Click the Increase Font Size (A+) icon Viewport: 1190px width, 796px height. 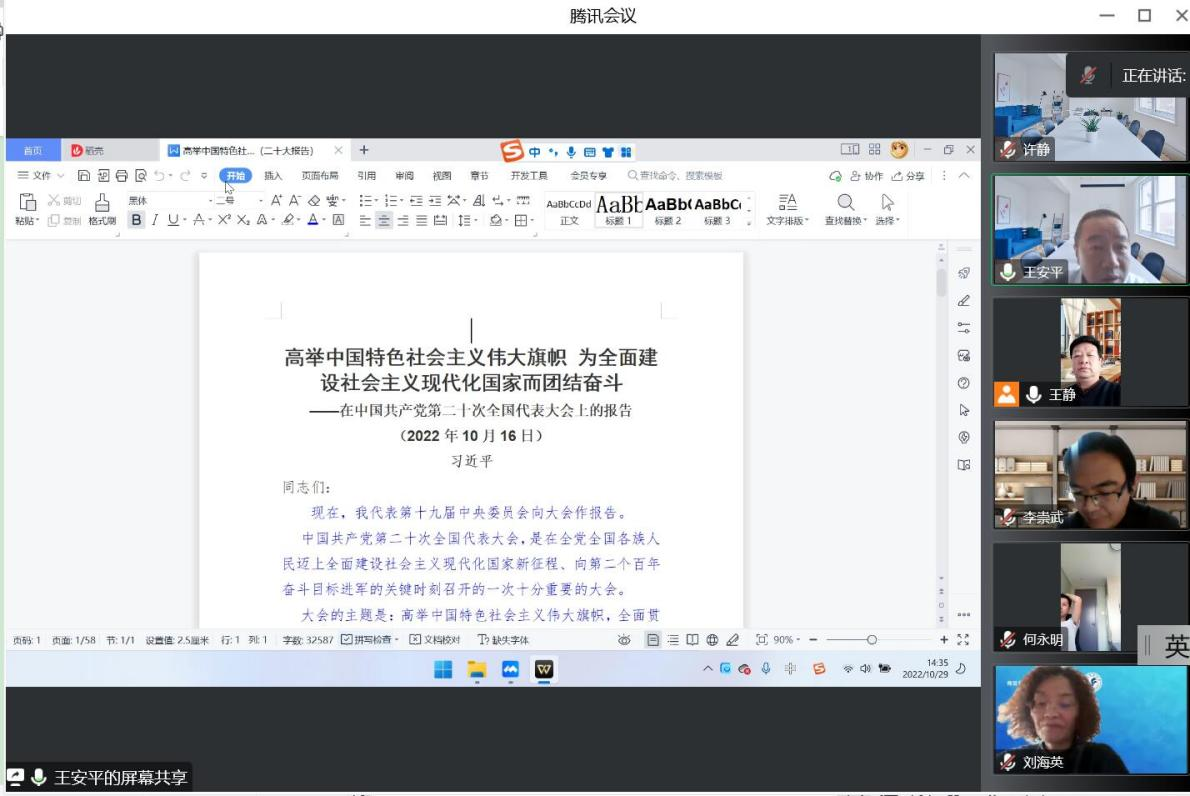pyautogui.click(x=276, y=200)
